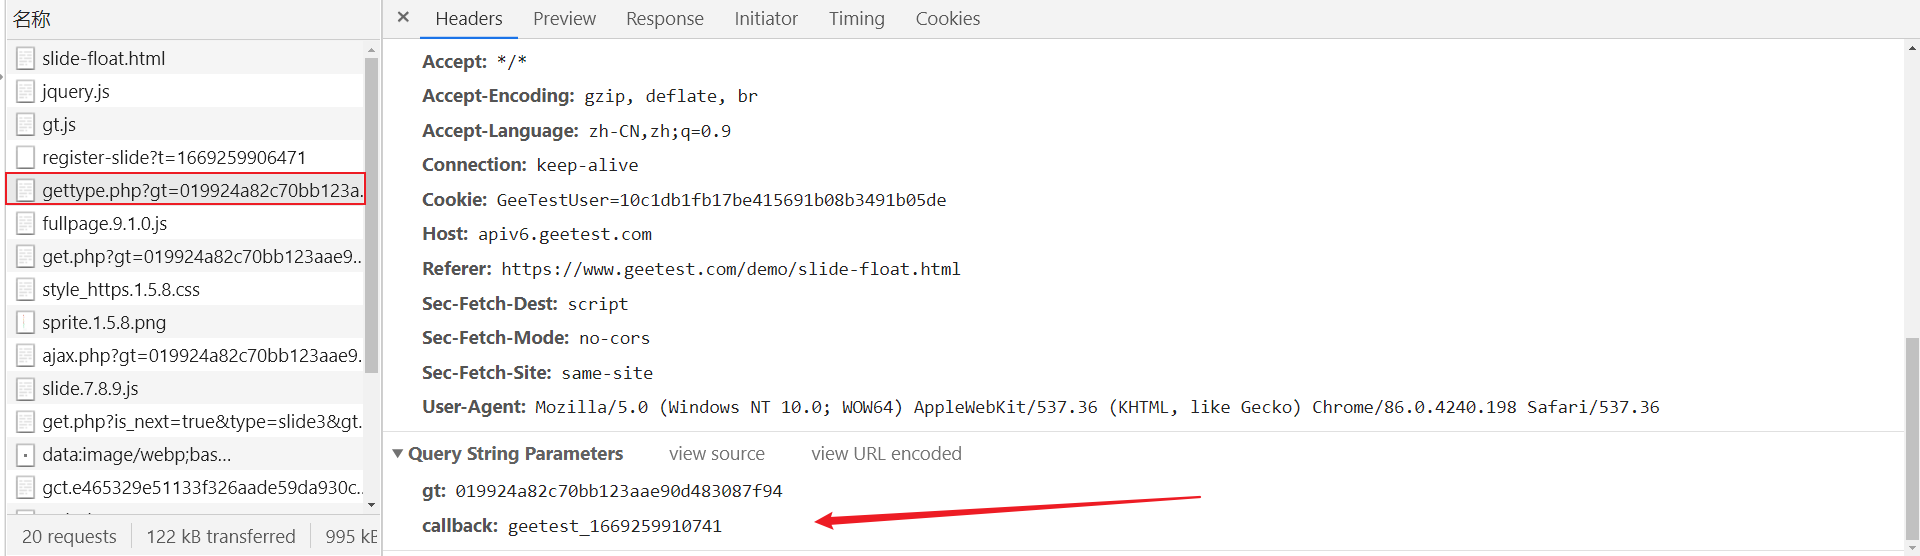This screenshot has width=1920, height=556.
Task: Click the headers pane vertical scrollbar thumb
Action: click(1912, 438)
